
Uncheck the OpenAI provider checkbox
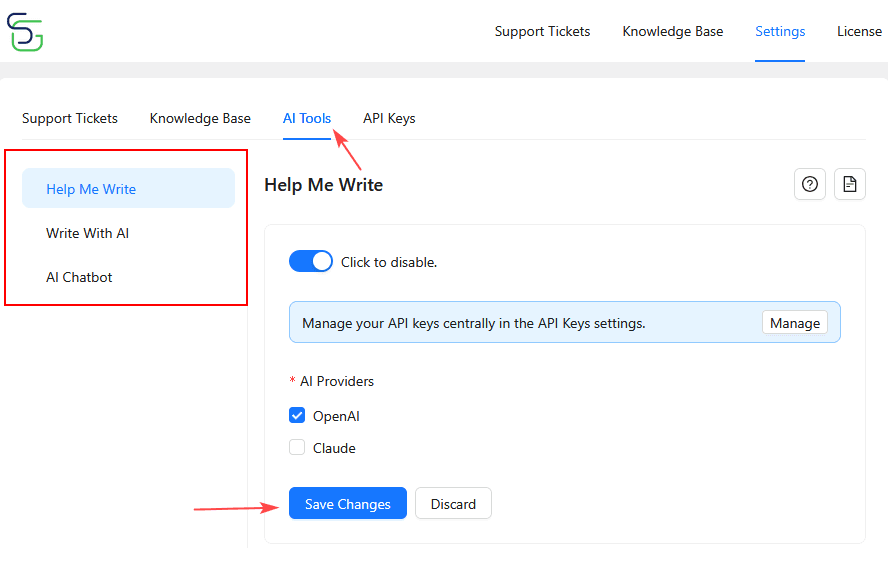297,416
